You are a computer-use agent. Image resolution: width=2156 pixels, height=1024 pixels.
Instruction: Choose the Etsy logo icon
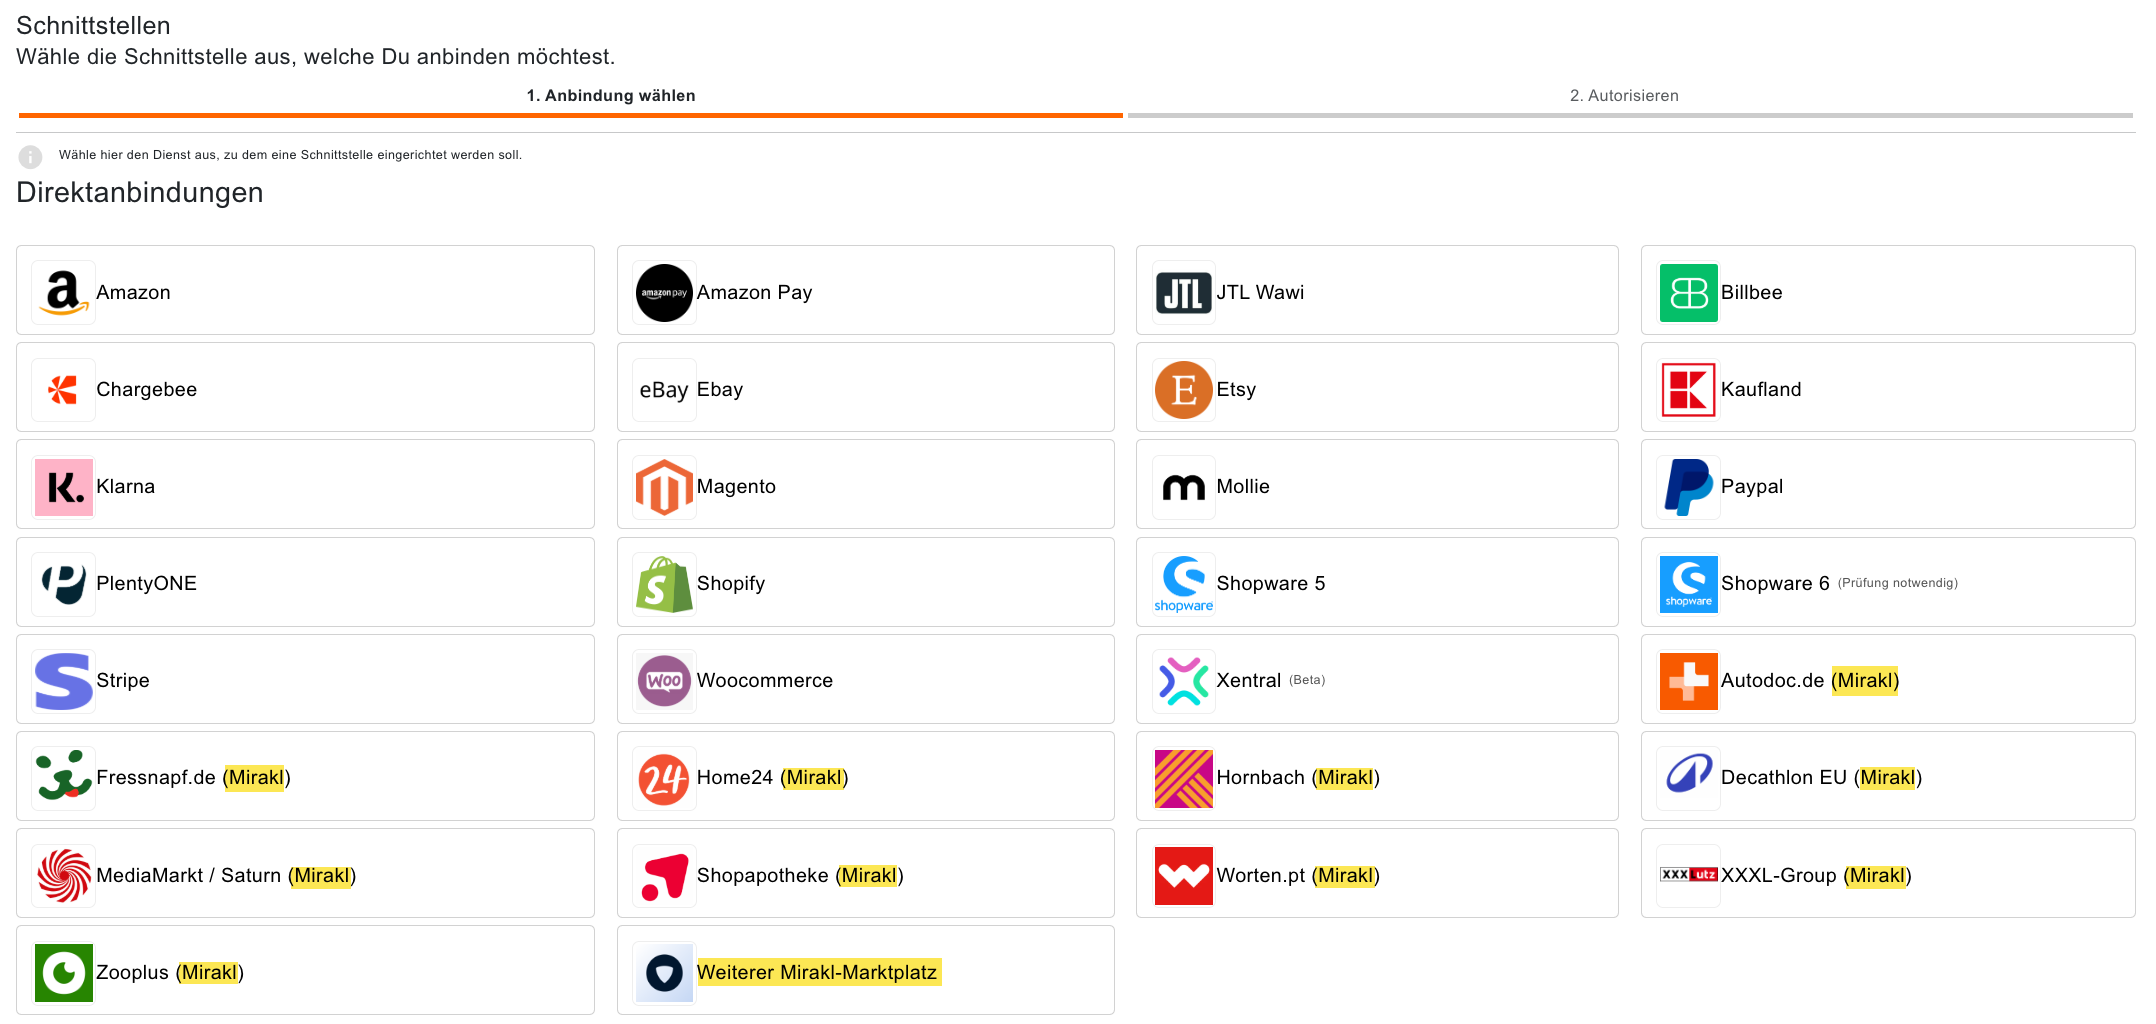[1183, 390]
